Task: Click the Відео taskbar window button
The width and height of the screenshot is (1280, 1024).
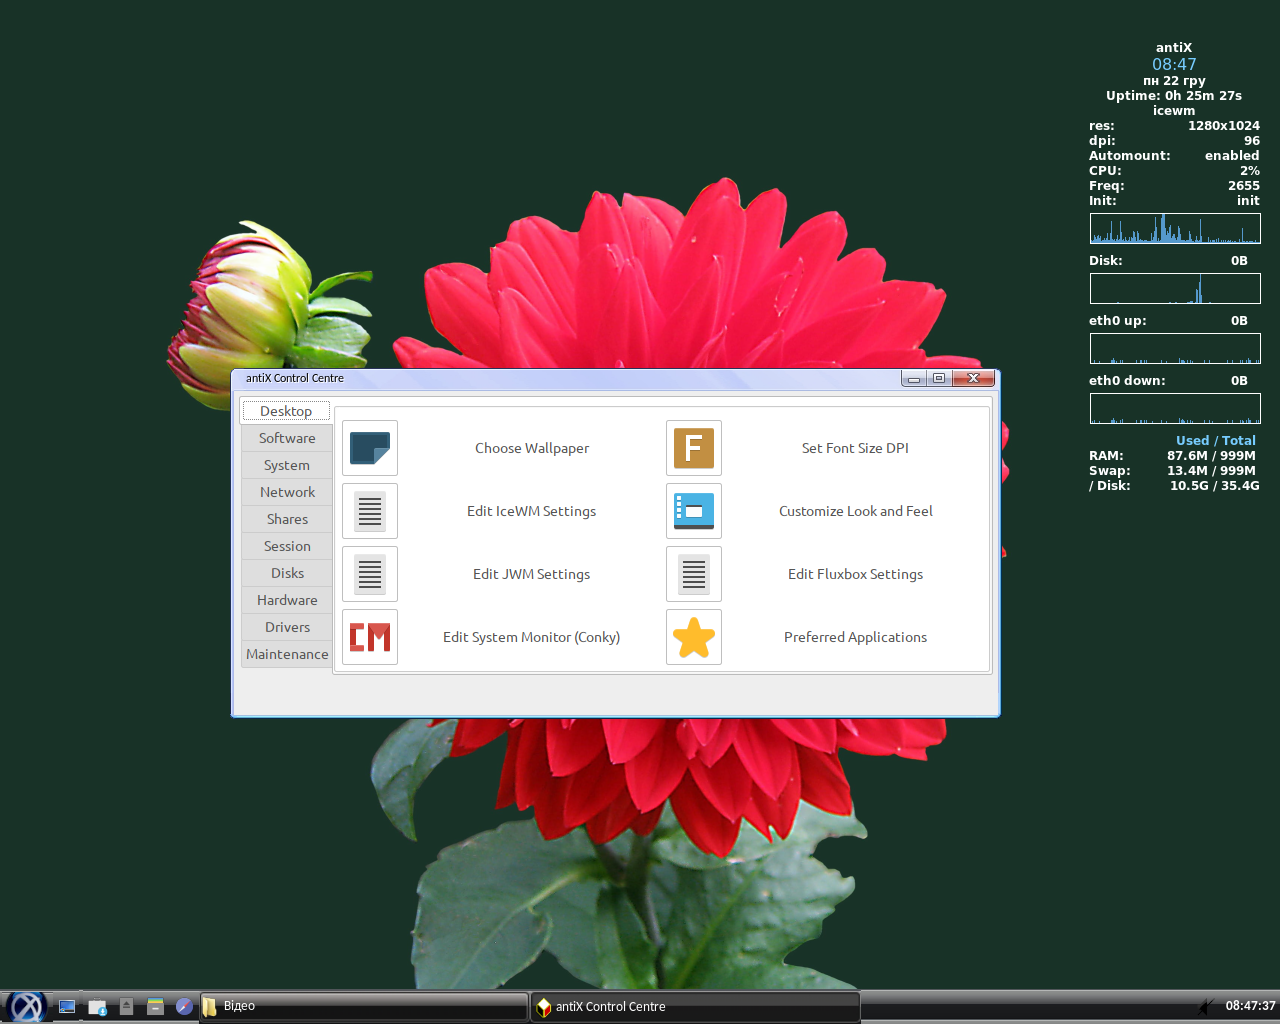Action: click(364, 1006)
